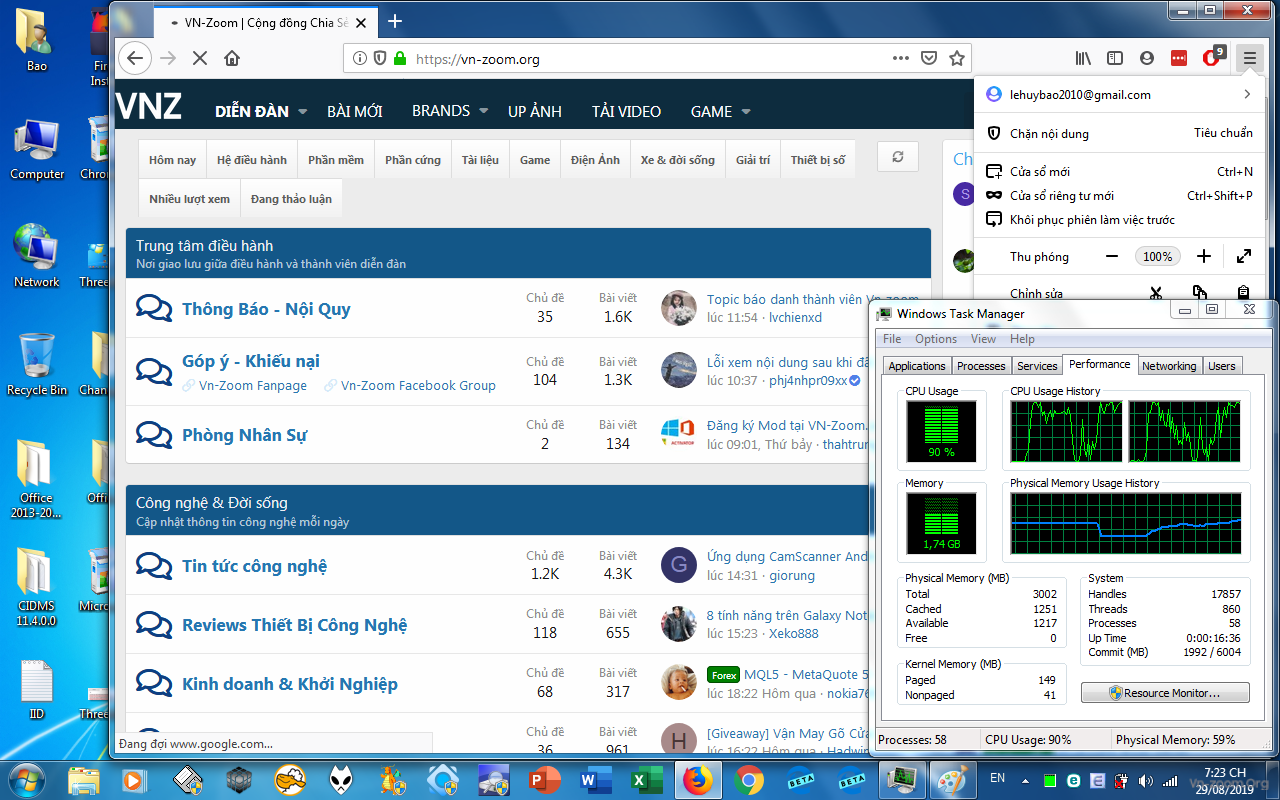Reset zoom via the 100% button

click(1157, 256)
